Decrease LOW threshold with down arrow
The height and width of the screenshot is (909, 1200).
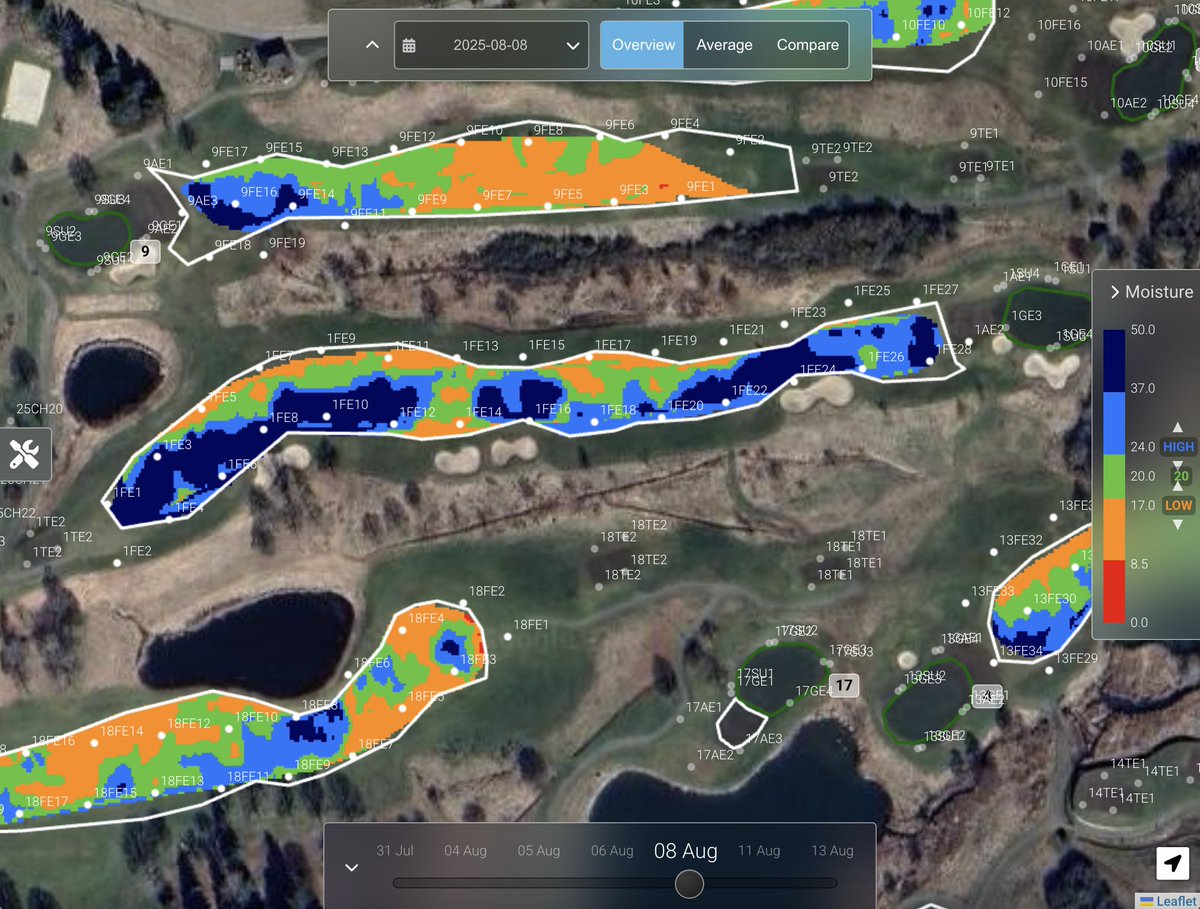1177,524
